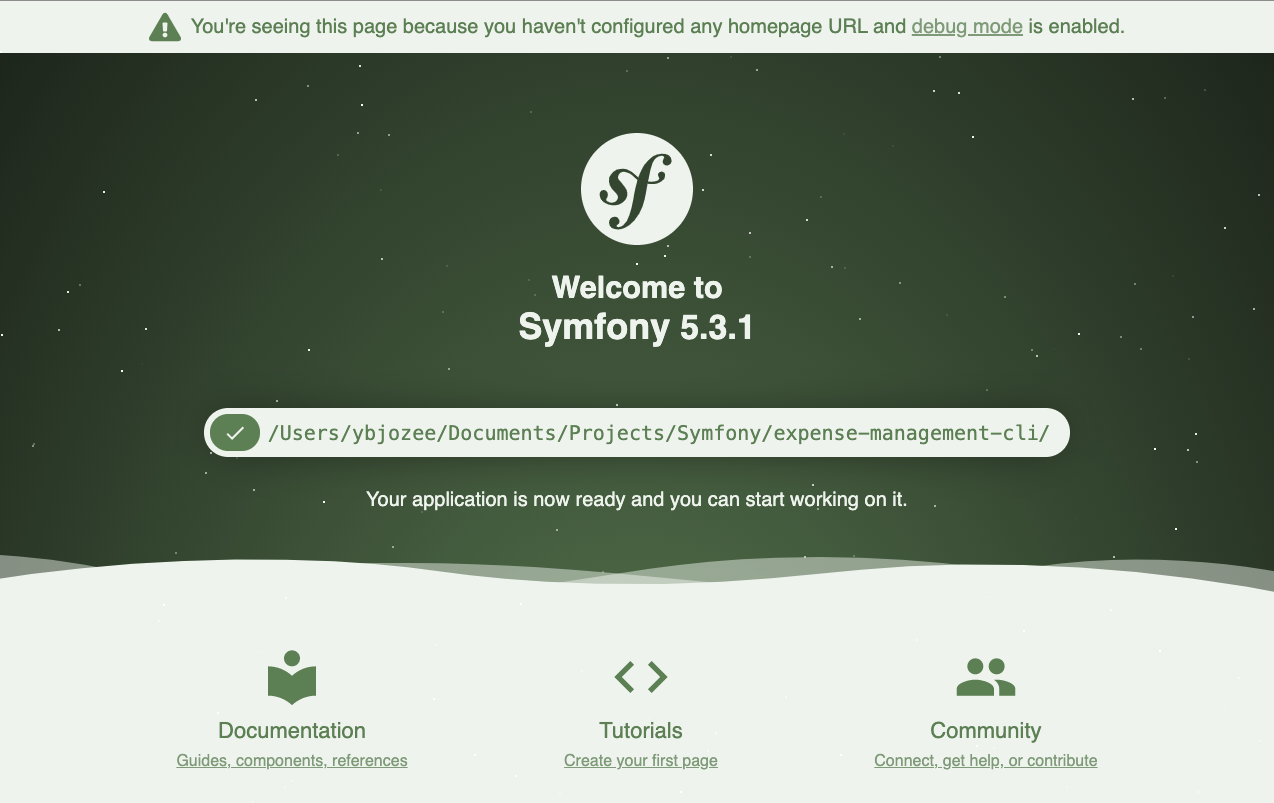Click the Tutorials heading
The image size is (1274, 803).
(641, 730)
